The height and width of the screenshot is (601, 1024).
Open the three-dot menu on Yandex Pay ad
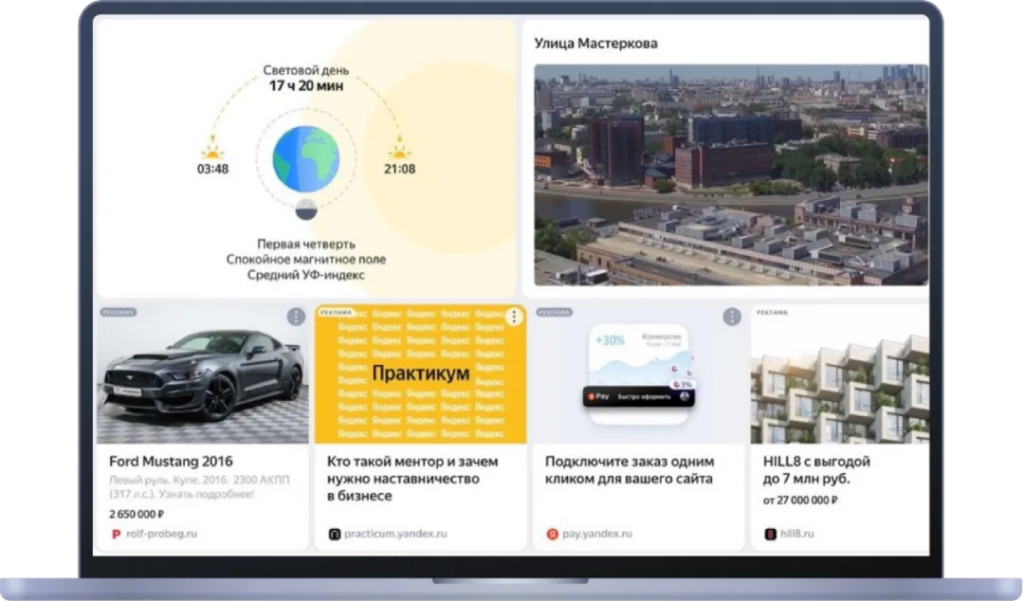click(732, 317)
